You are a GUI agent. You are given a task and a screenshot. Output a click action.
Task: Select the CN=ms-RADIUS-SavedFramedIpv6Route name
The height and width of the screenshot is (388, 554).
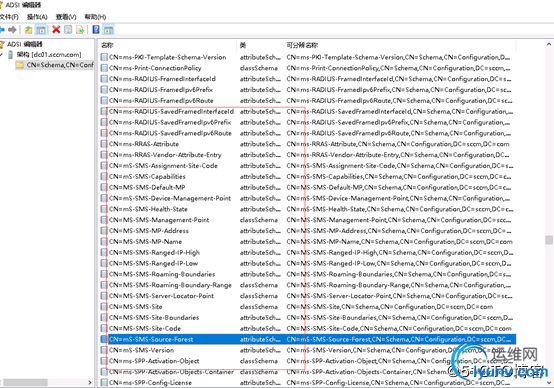[x=170, y=133]
